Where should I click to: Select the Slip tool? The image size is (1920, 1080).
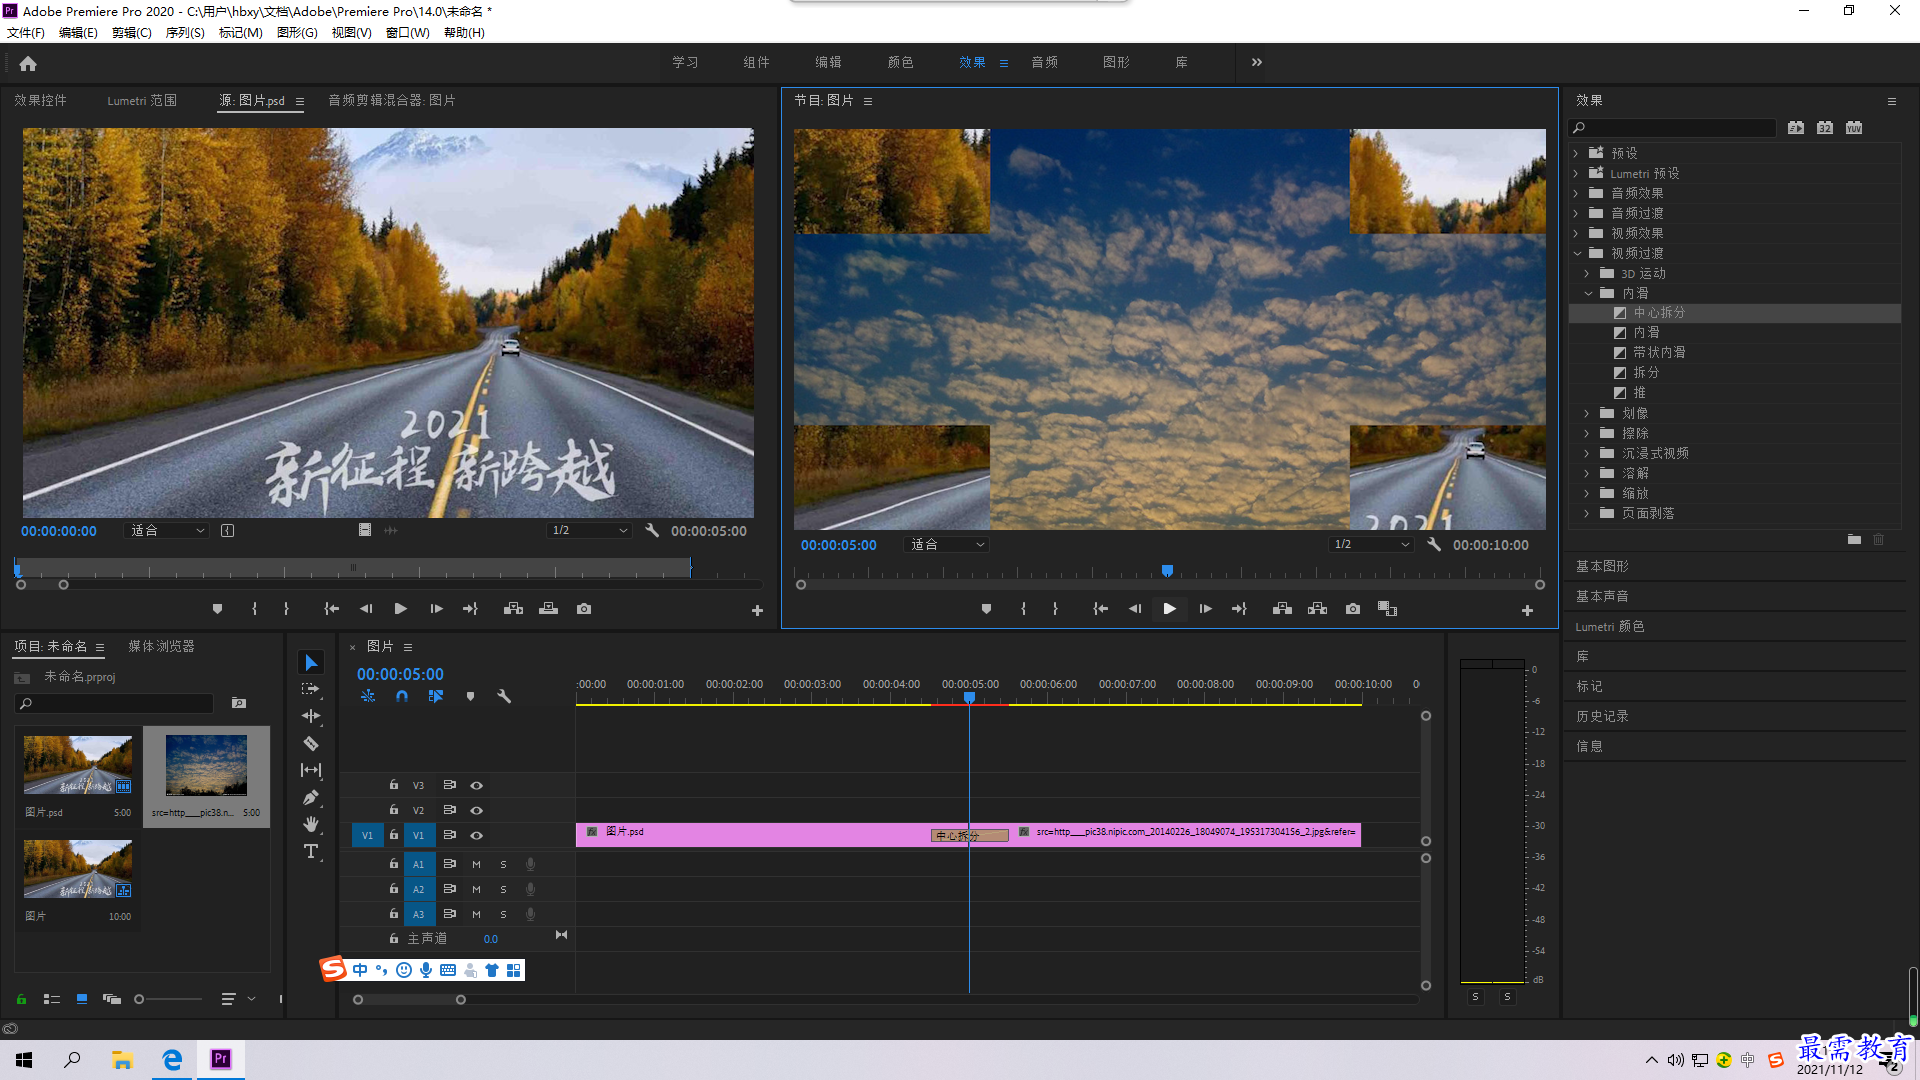point(311,770)
